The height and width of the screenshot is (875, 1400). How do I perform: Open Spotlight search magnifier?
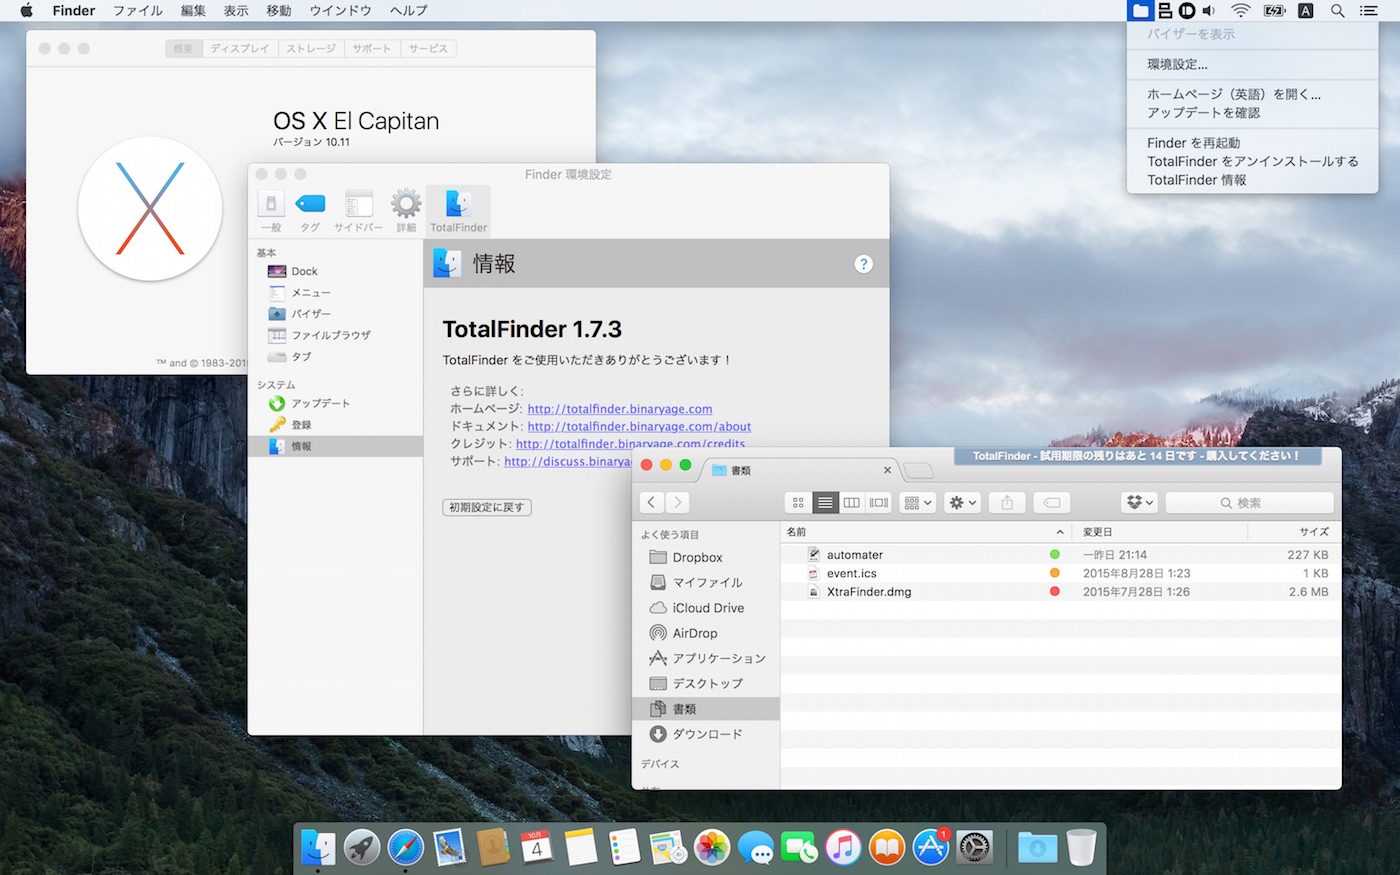pos(1337,11)
